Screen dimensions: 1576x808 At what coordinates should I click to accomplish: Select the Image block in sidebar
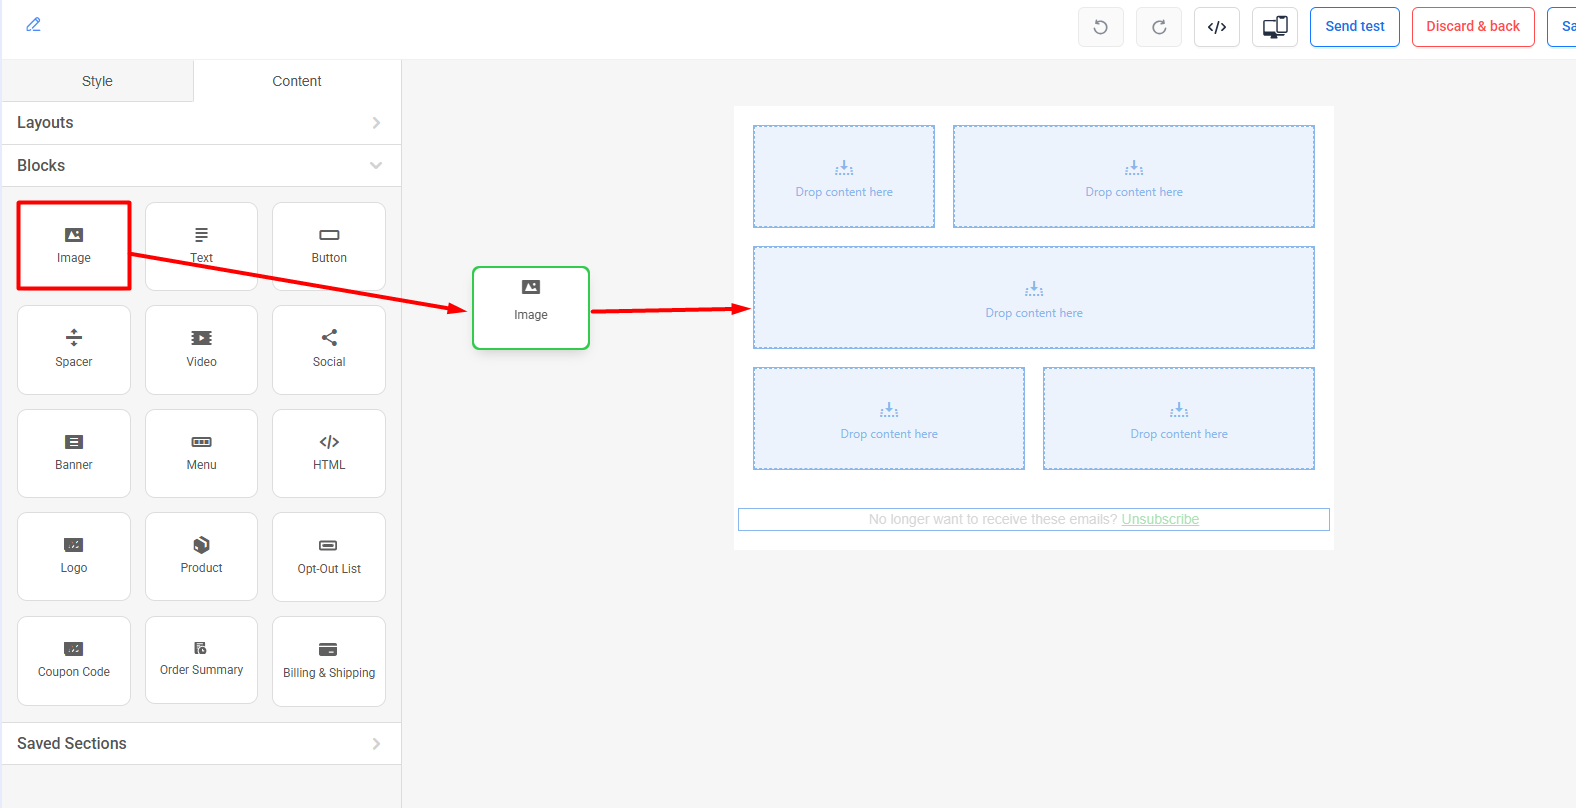point(74,245)
